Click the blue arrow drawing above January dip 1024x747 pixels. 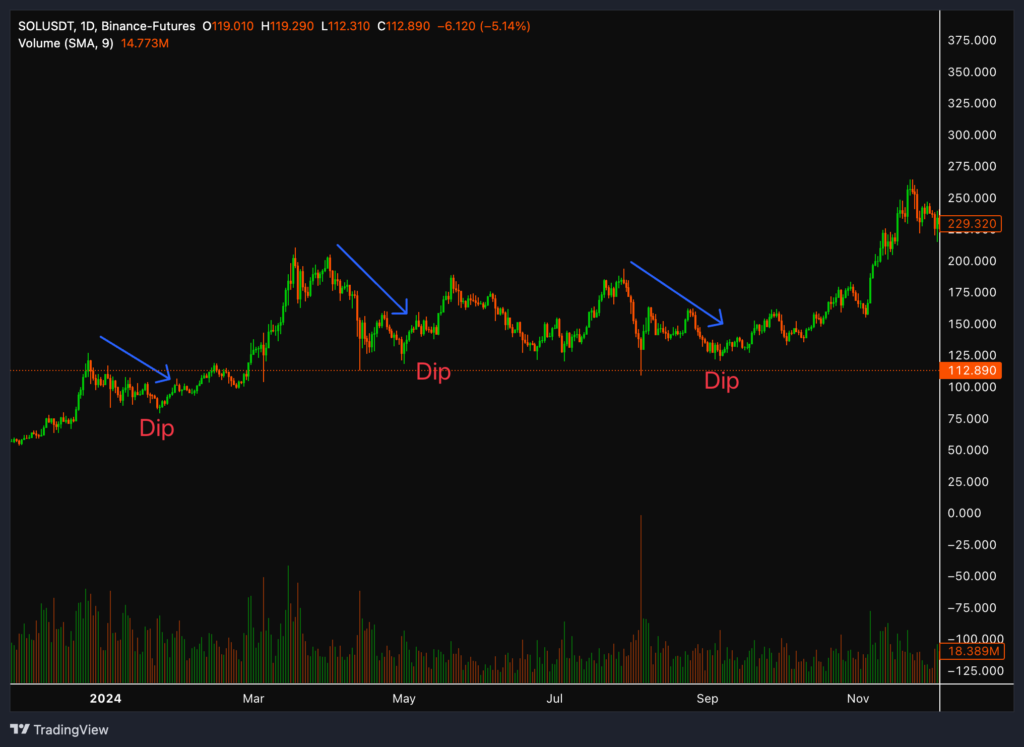[136, 358]
